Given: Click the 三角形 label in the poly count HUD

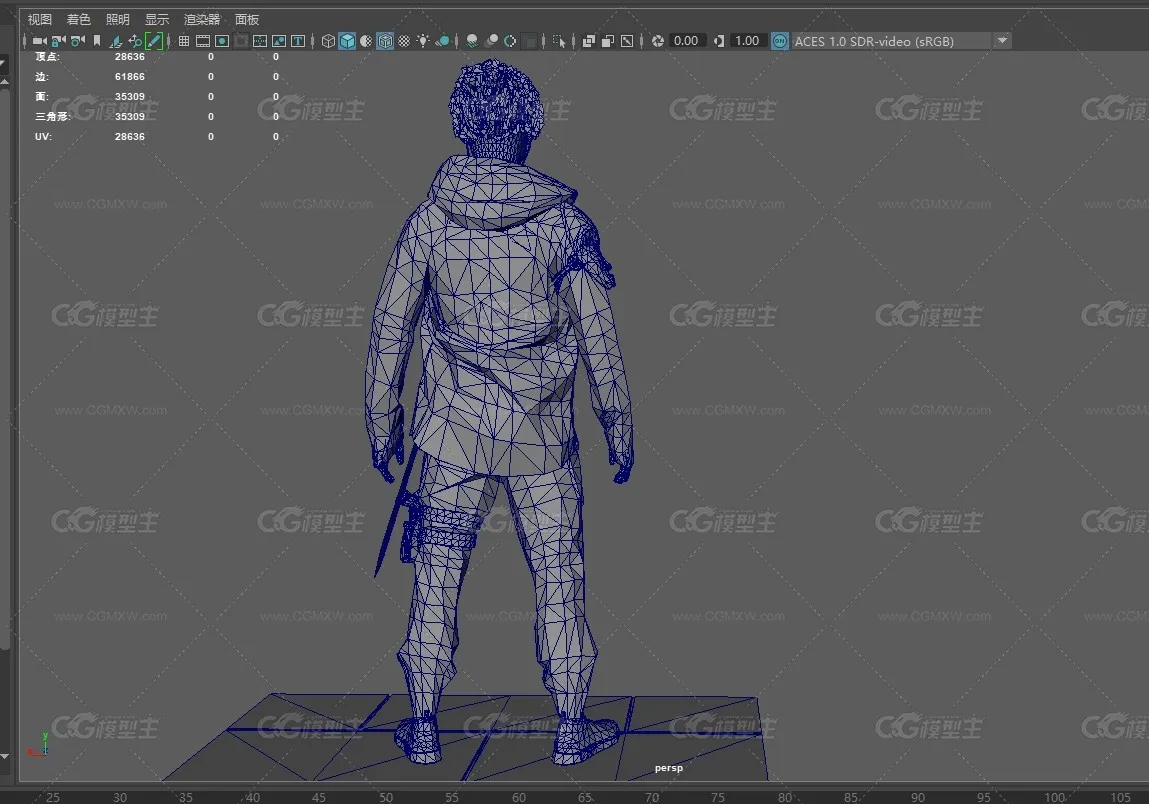Looking at the screenshot, I should (x=53, y=117).
